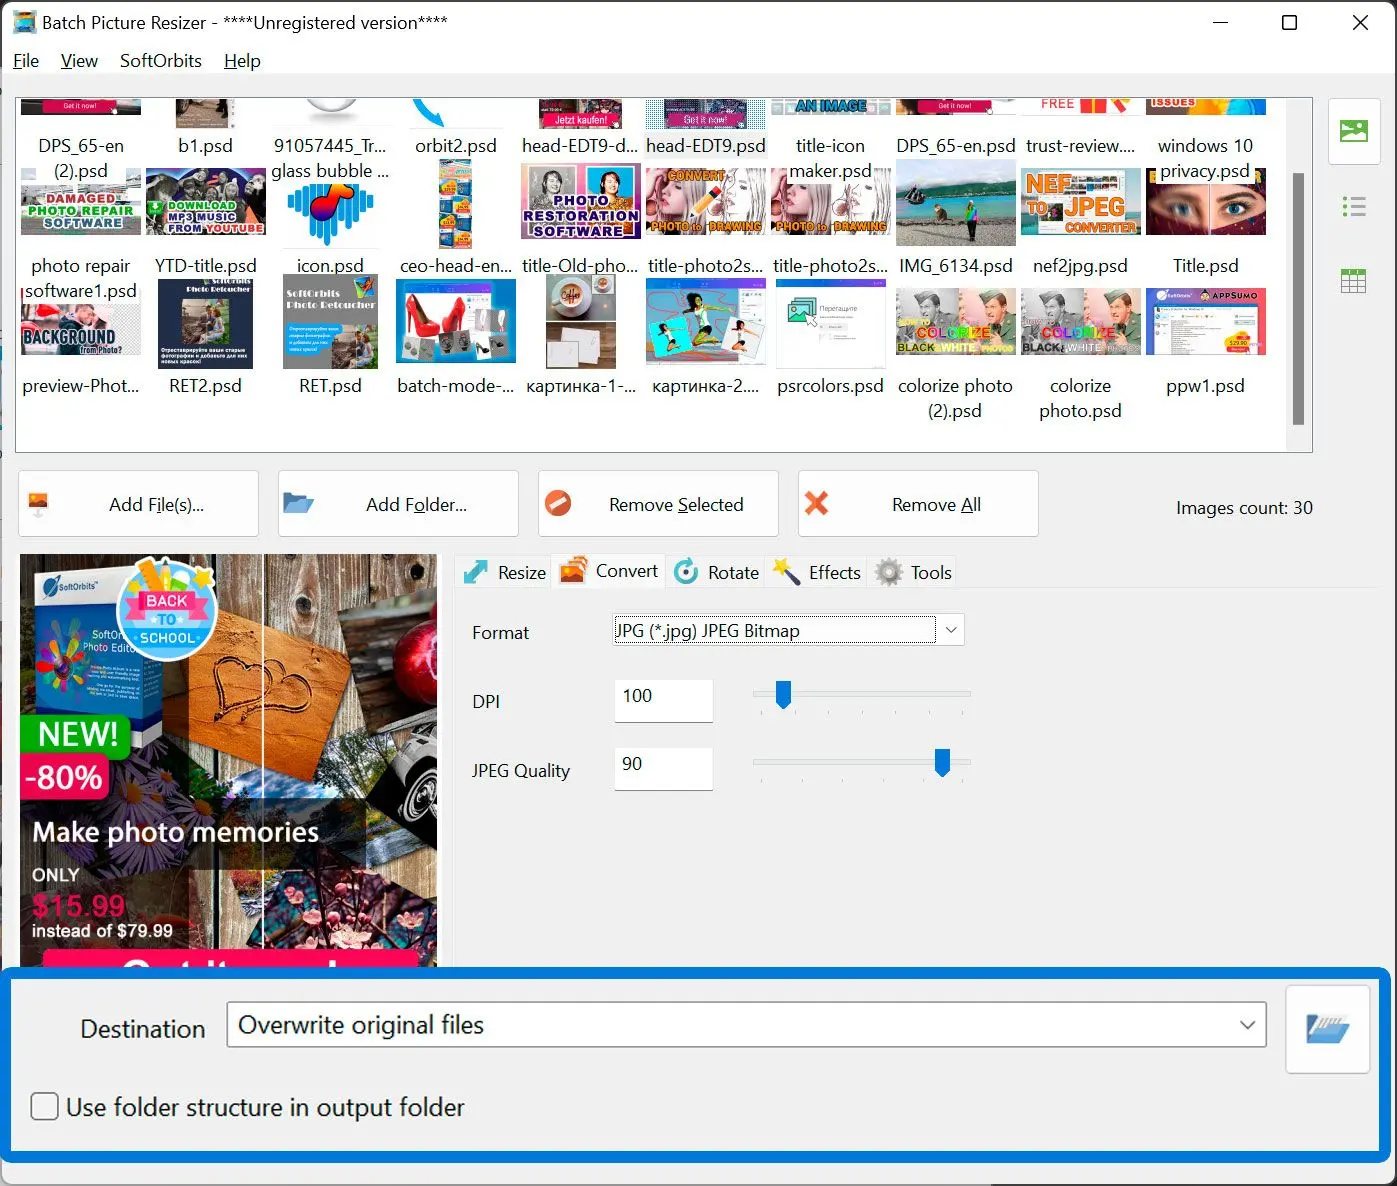Click the title-icon maker.psd file name
1397x1186 pixels.
point(830,158)
